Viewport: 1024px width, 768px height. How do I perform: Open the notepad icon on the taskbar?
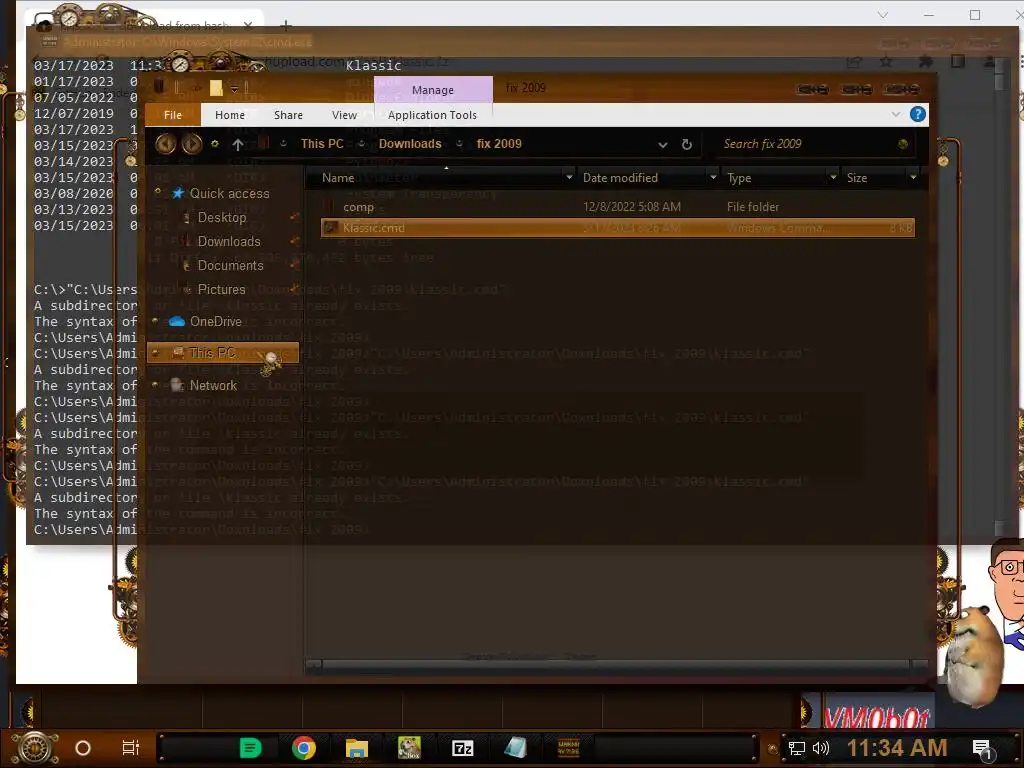tap(515, 748)
